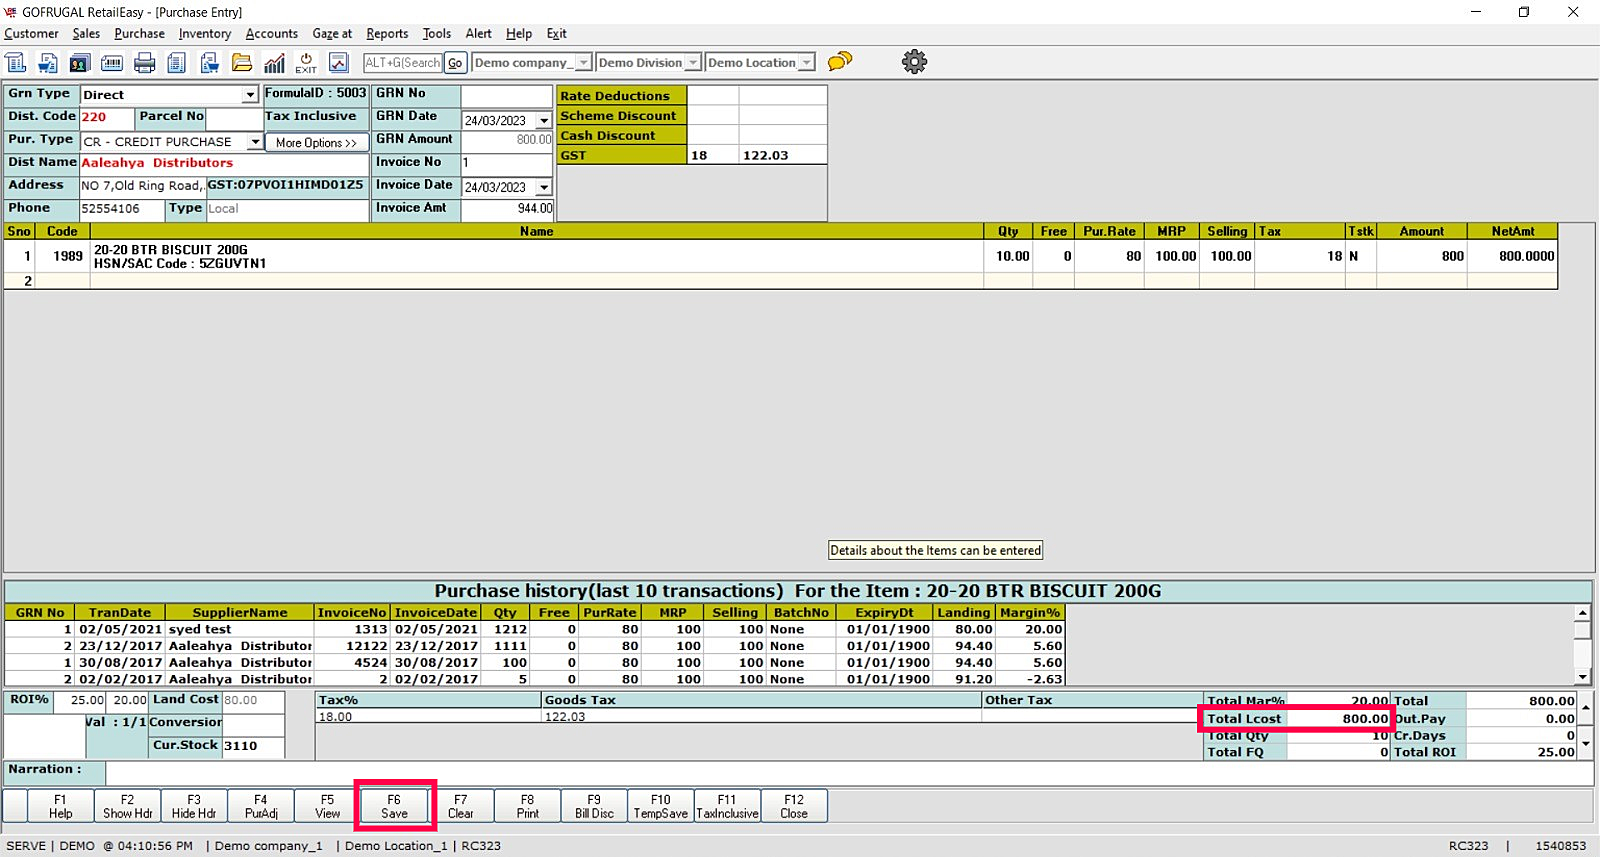Click the customers people icon in toolbar
The image size is (1600, 857).
(x=79, y=63)
